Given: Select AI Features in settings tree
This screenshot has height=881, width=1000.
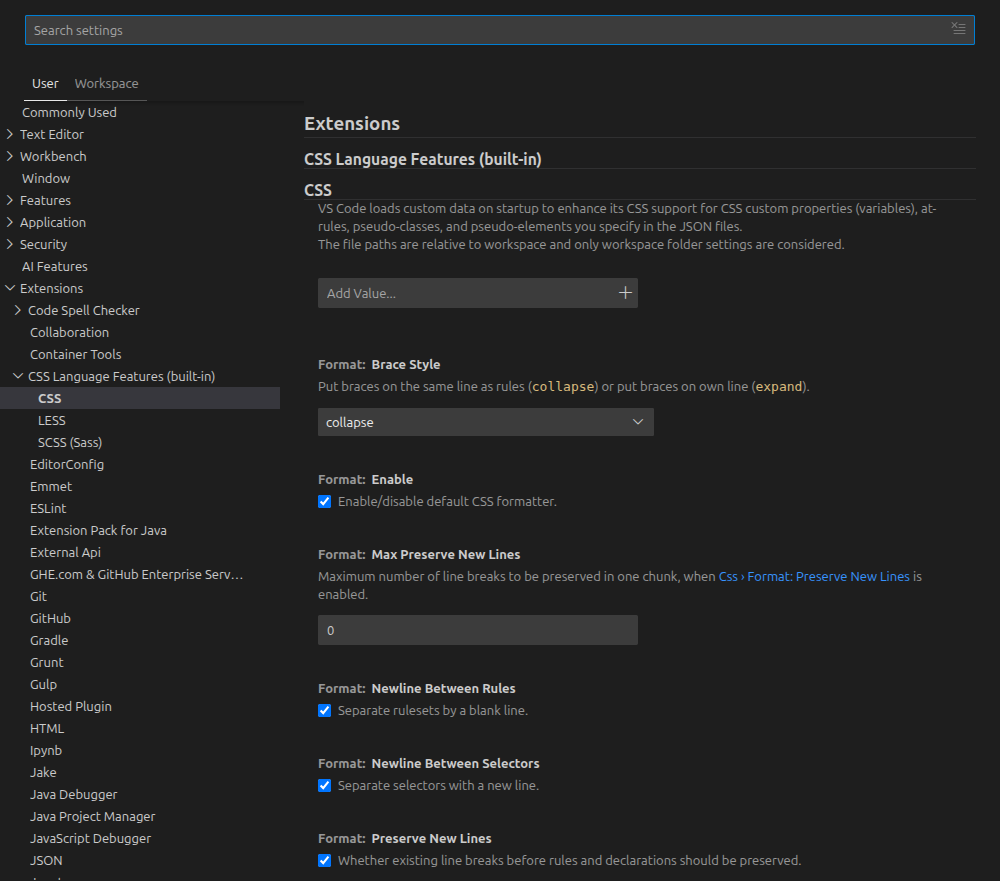Looking at the screenshot, I should pos(55,266).
